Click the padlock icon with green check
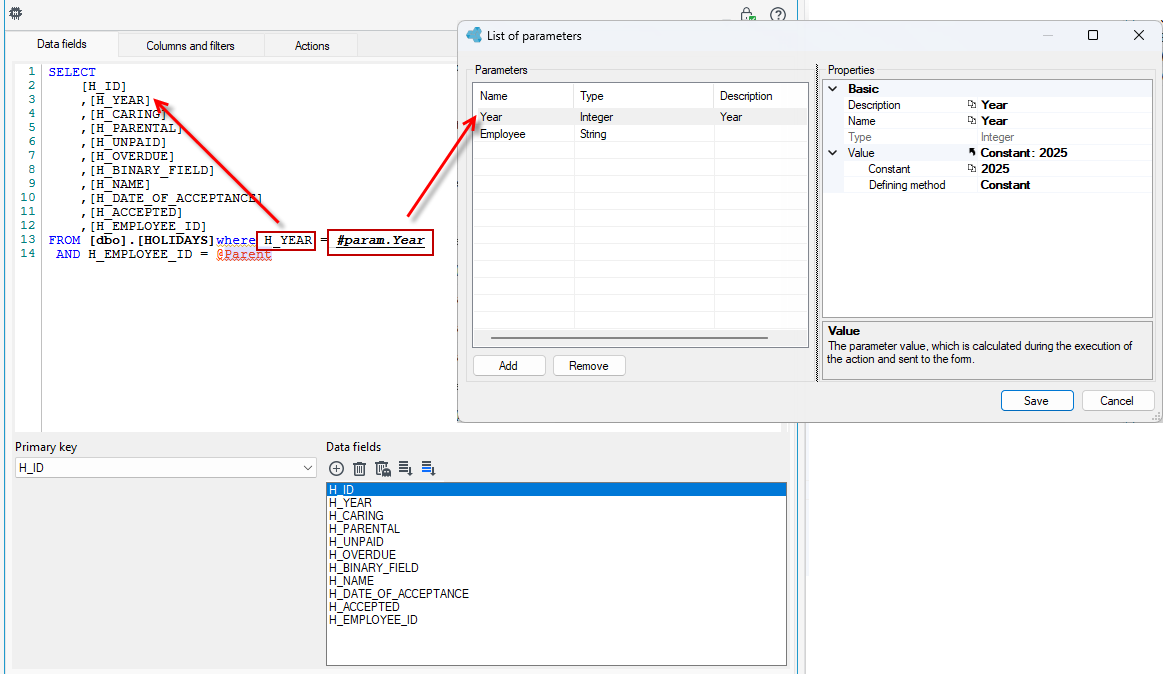 coord(748,13)
